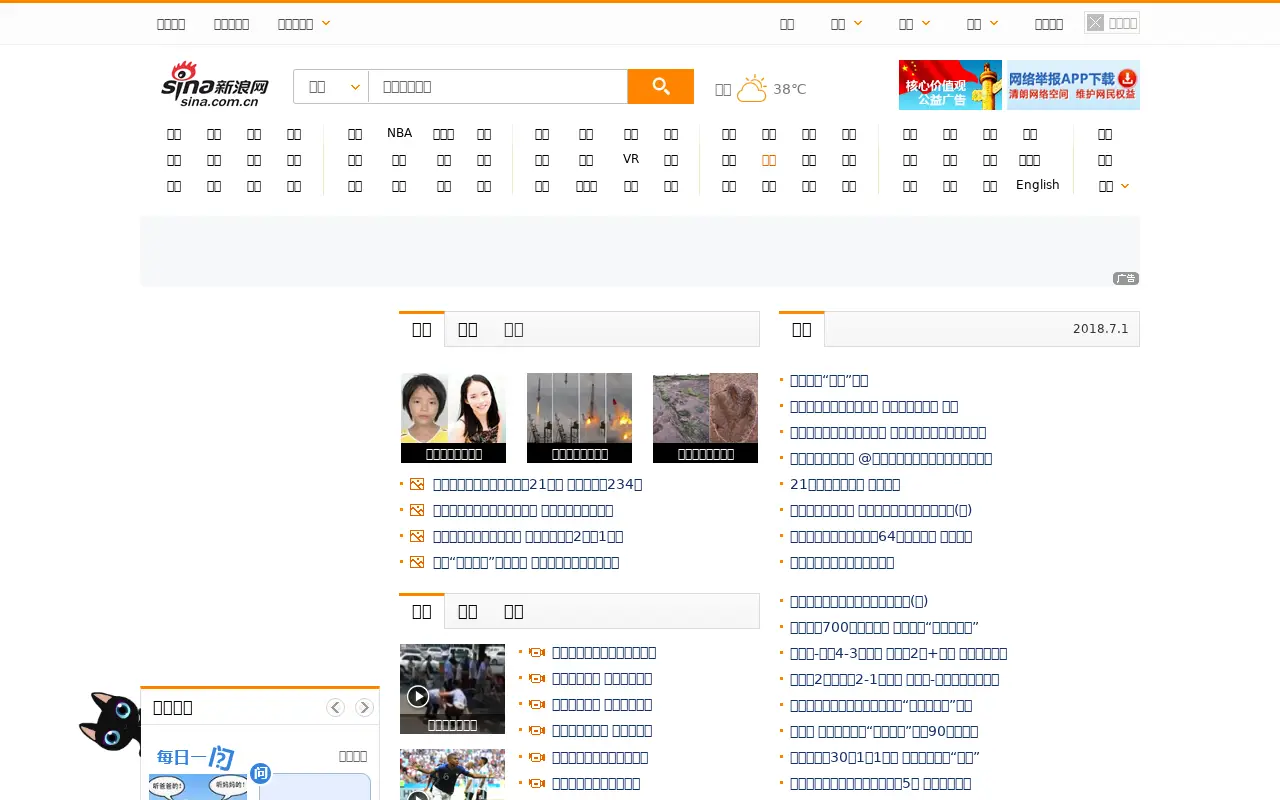
Task: Expand the first of three top-right dropdown menus
Action: pos(858,23)
